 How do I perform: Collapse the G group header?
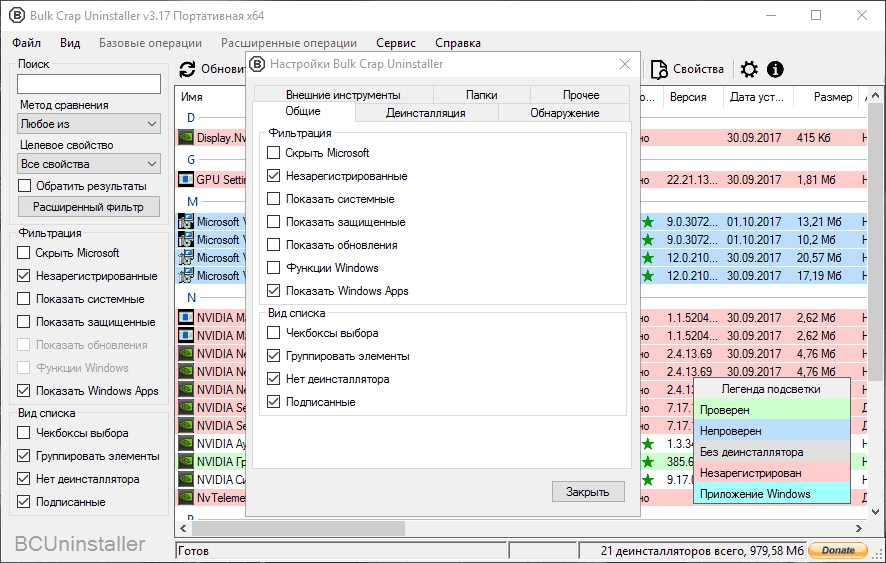point(191,159)
